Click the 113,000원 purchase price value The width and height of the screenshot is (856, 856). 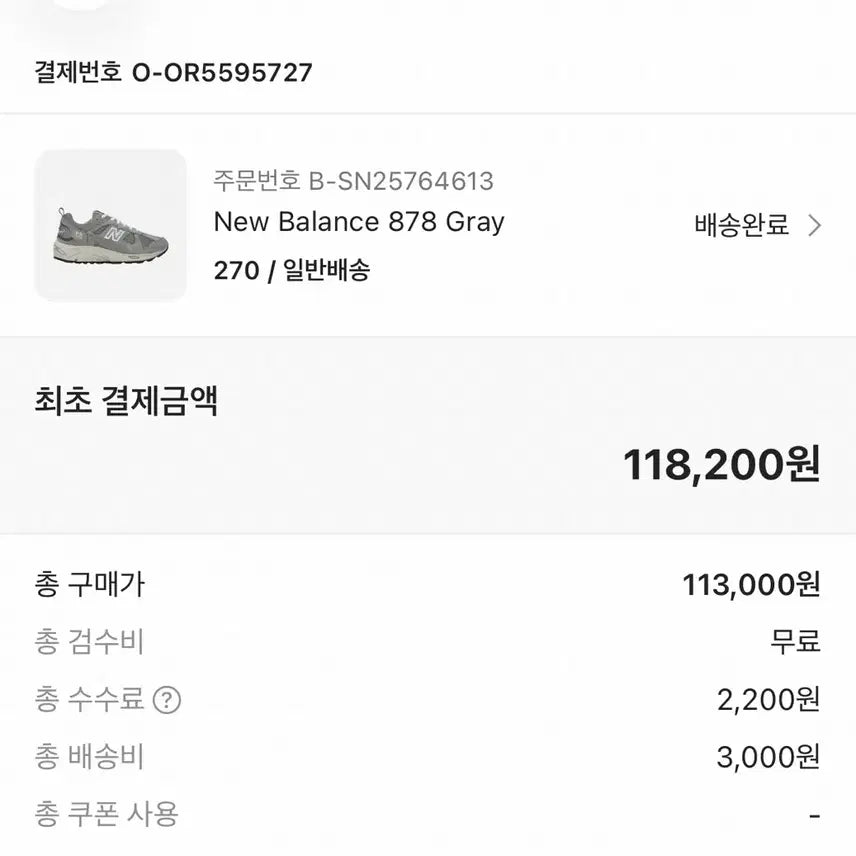[751, 585]
